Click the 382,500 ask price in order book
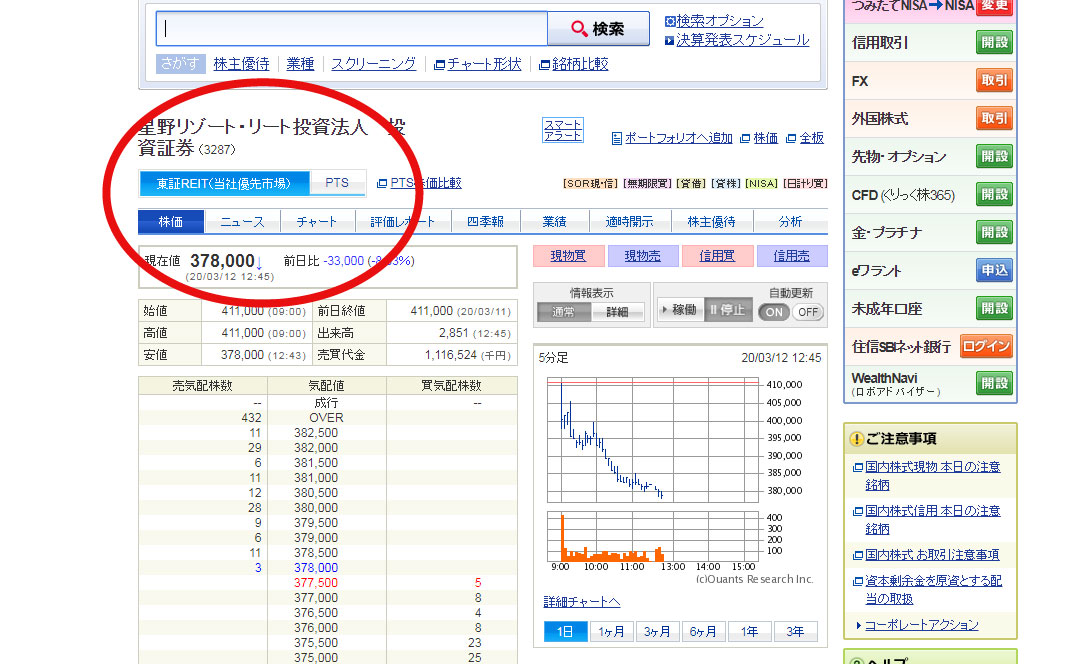Image resolution: width=1085 pixels, height=664 pixels. click(x=316, y=433)
